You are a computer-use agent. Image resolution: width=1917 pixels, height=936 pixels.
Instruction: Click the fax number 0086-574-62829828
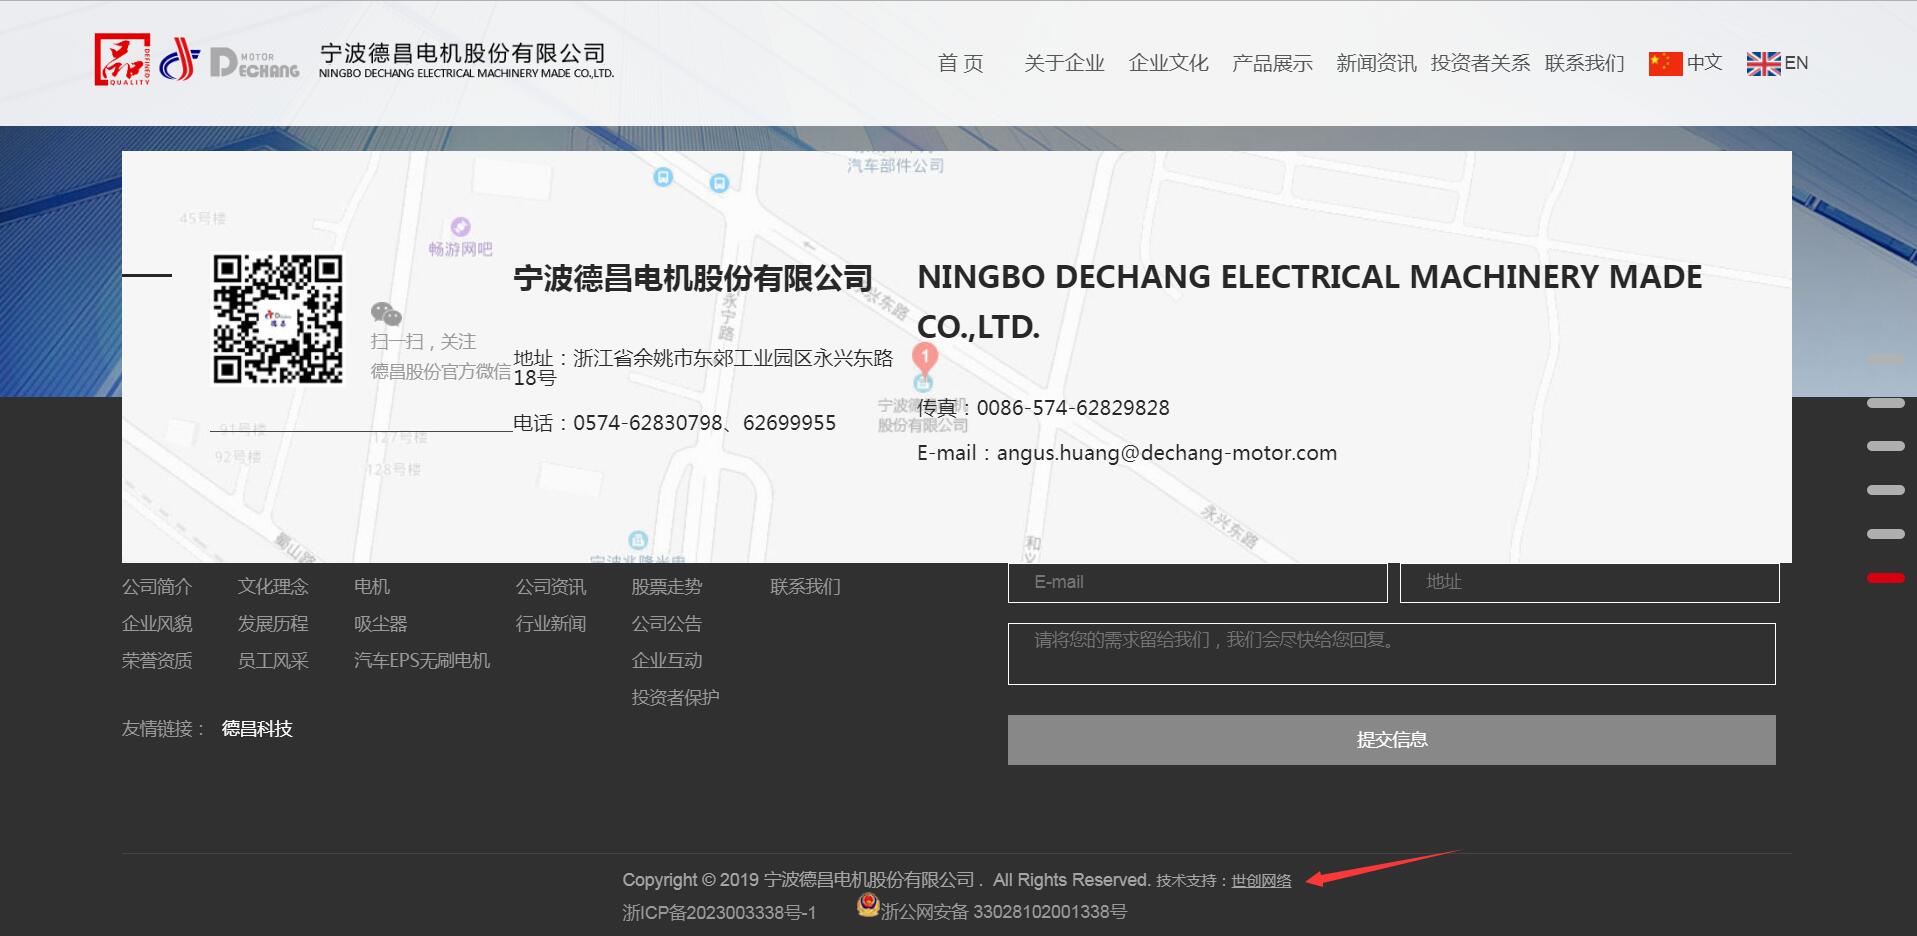coord(1073,408)
